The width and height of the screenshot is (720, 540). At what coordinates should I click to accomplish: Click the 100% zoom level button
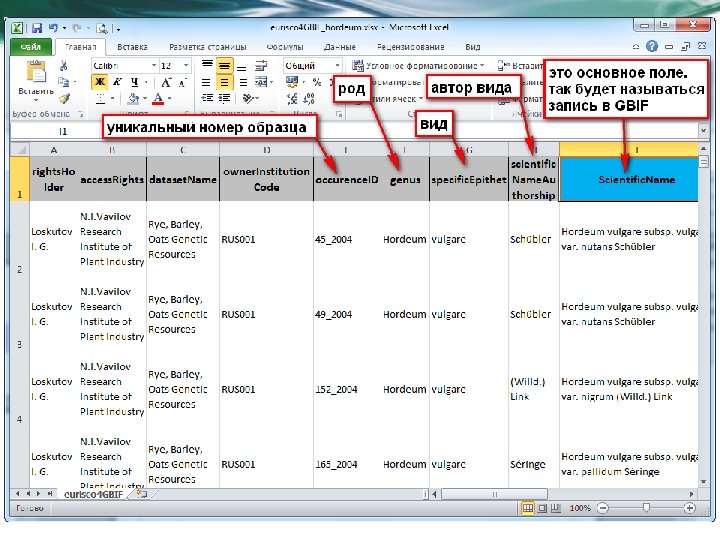pos(579,508)
